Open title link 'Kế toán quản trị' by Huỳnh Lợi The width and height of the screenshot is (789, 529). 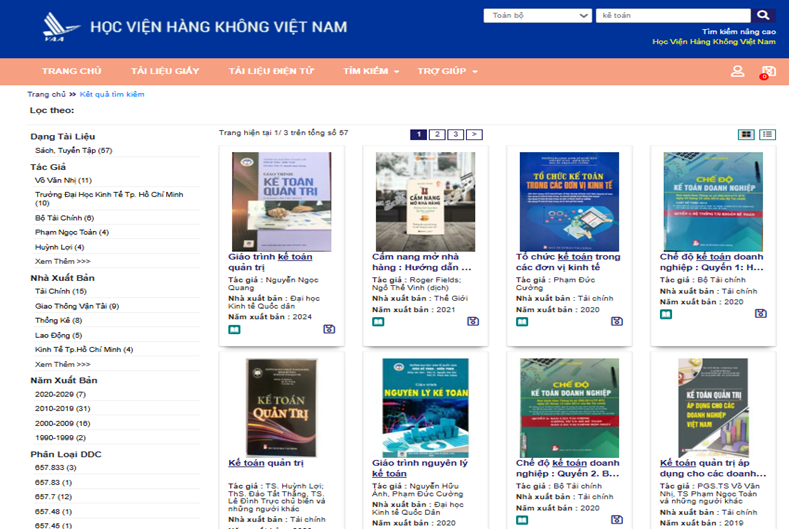266,463
